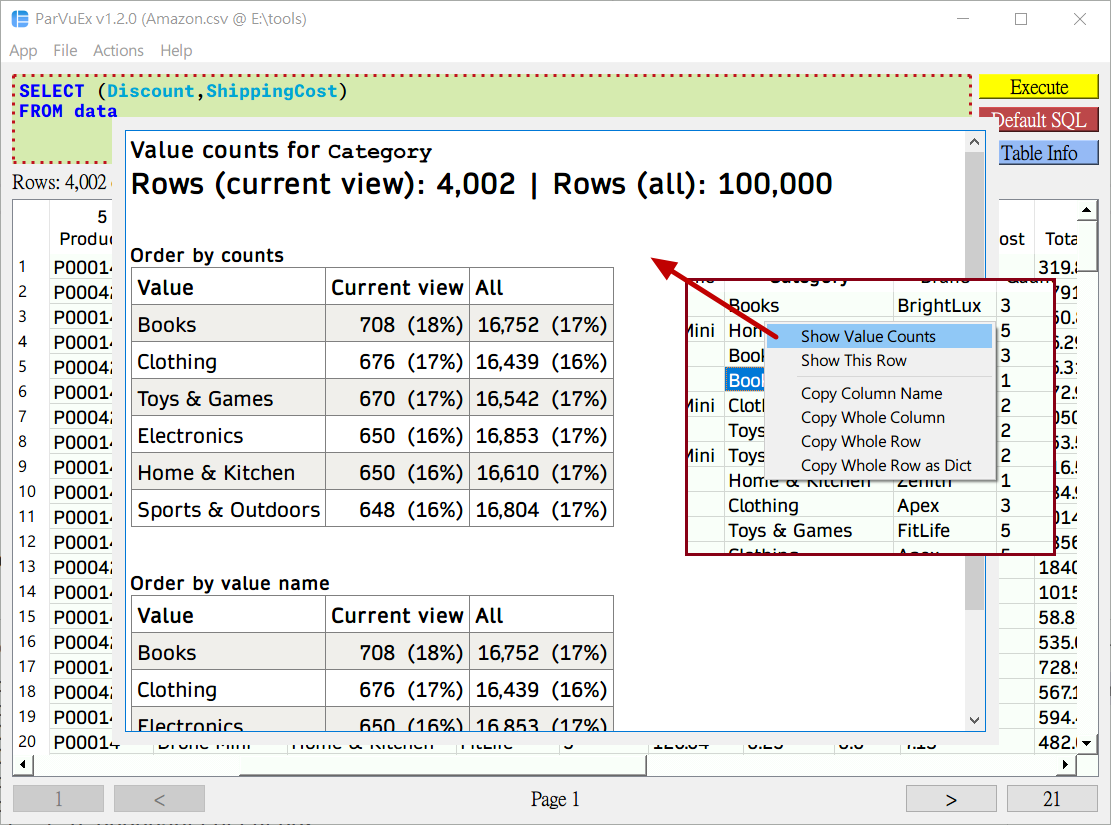
Task: Click Page 1 label
Action: click(x=555, y=799)
